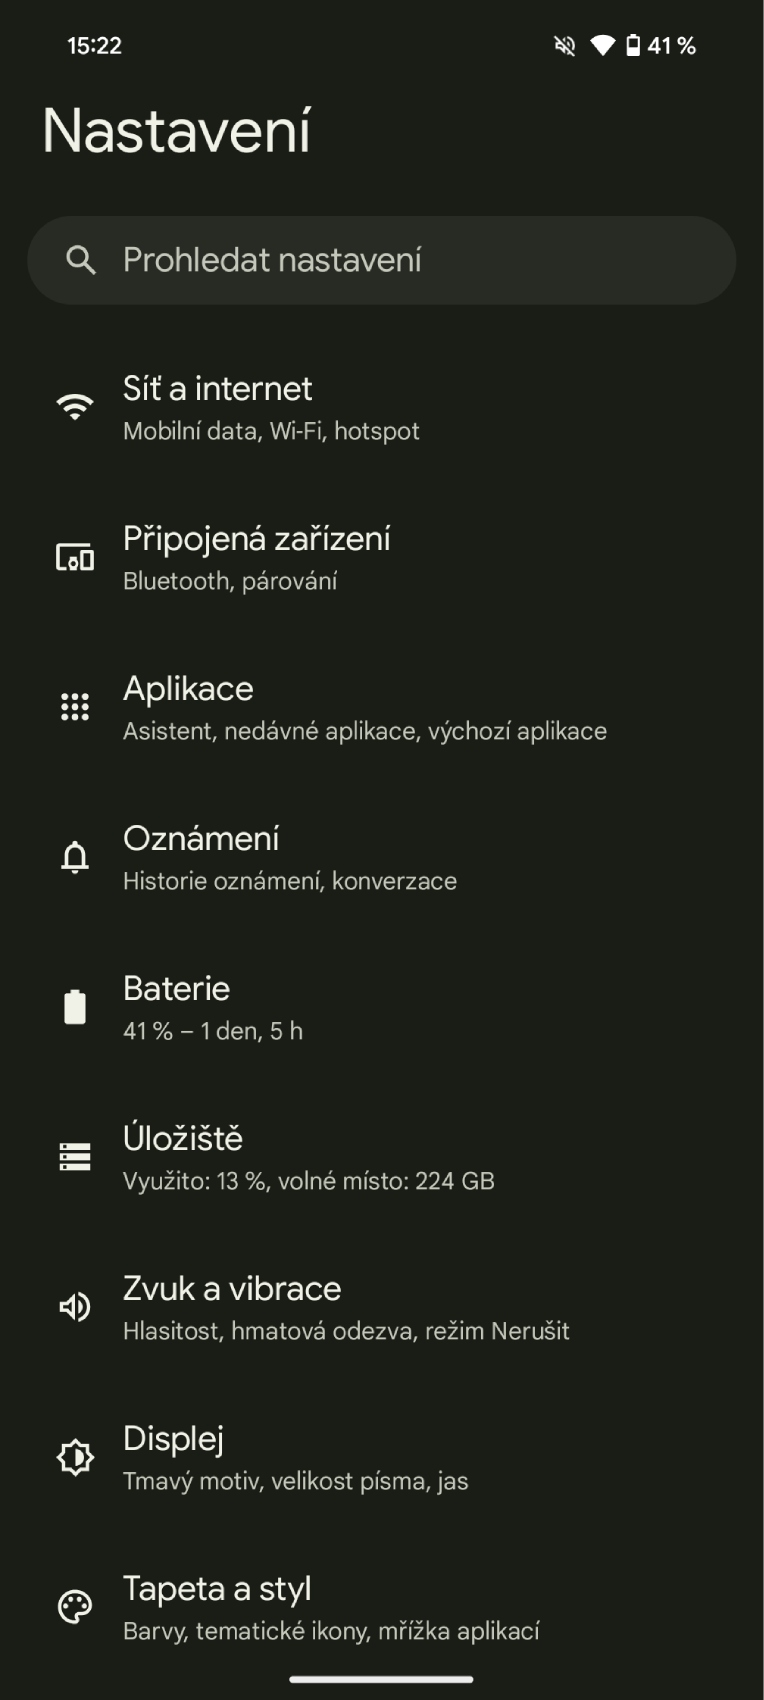Open Připojená zařízení settings
764x1700 pixels.
click(x=382, y=558)
